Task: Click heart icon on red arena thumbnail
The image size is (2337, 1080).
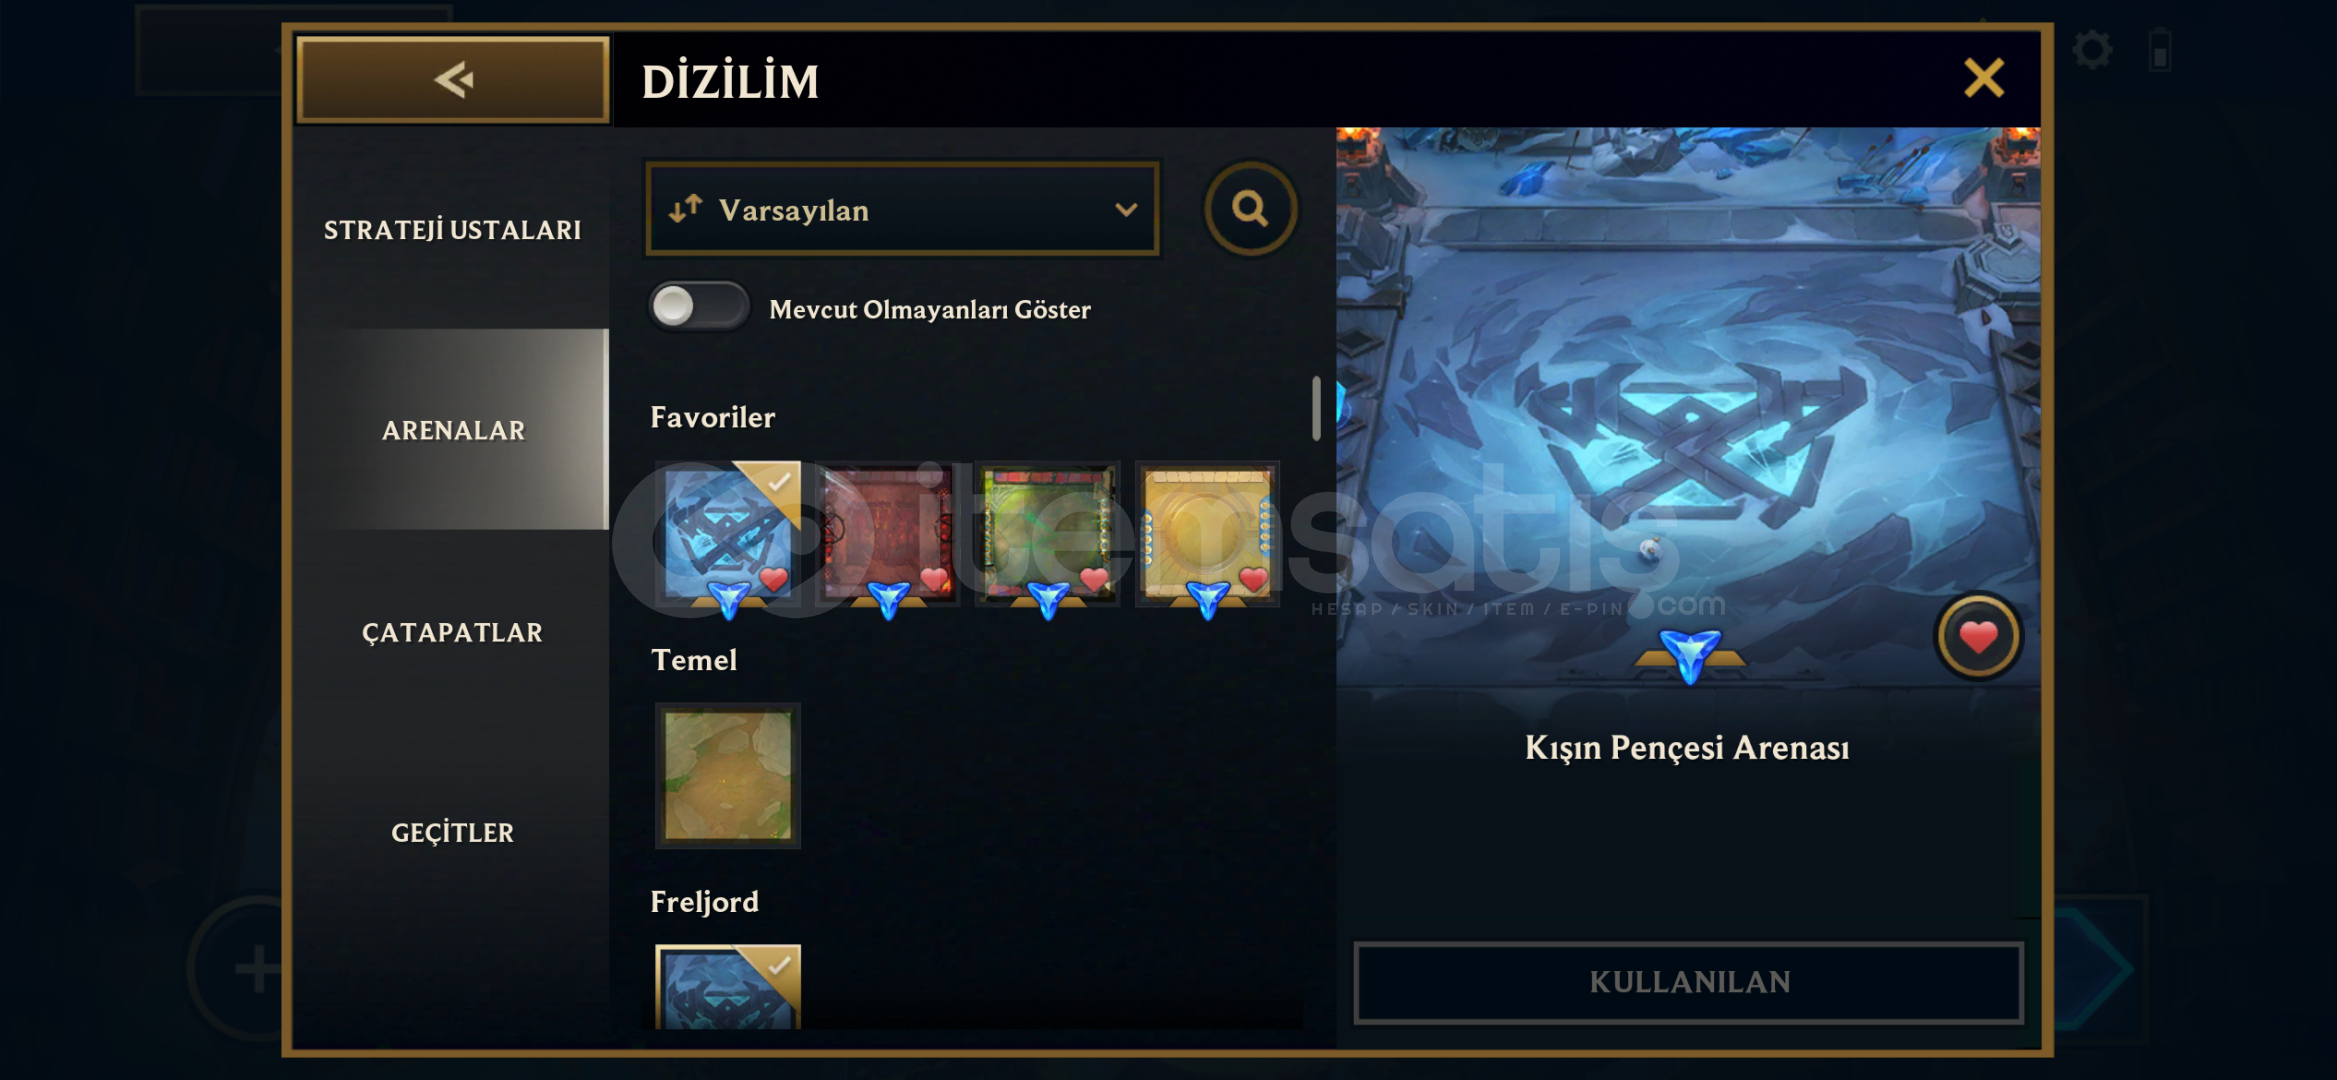Action: (x=934, y=578)
